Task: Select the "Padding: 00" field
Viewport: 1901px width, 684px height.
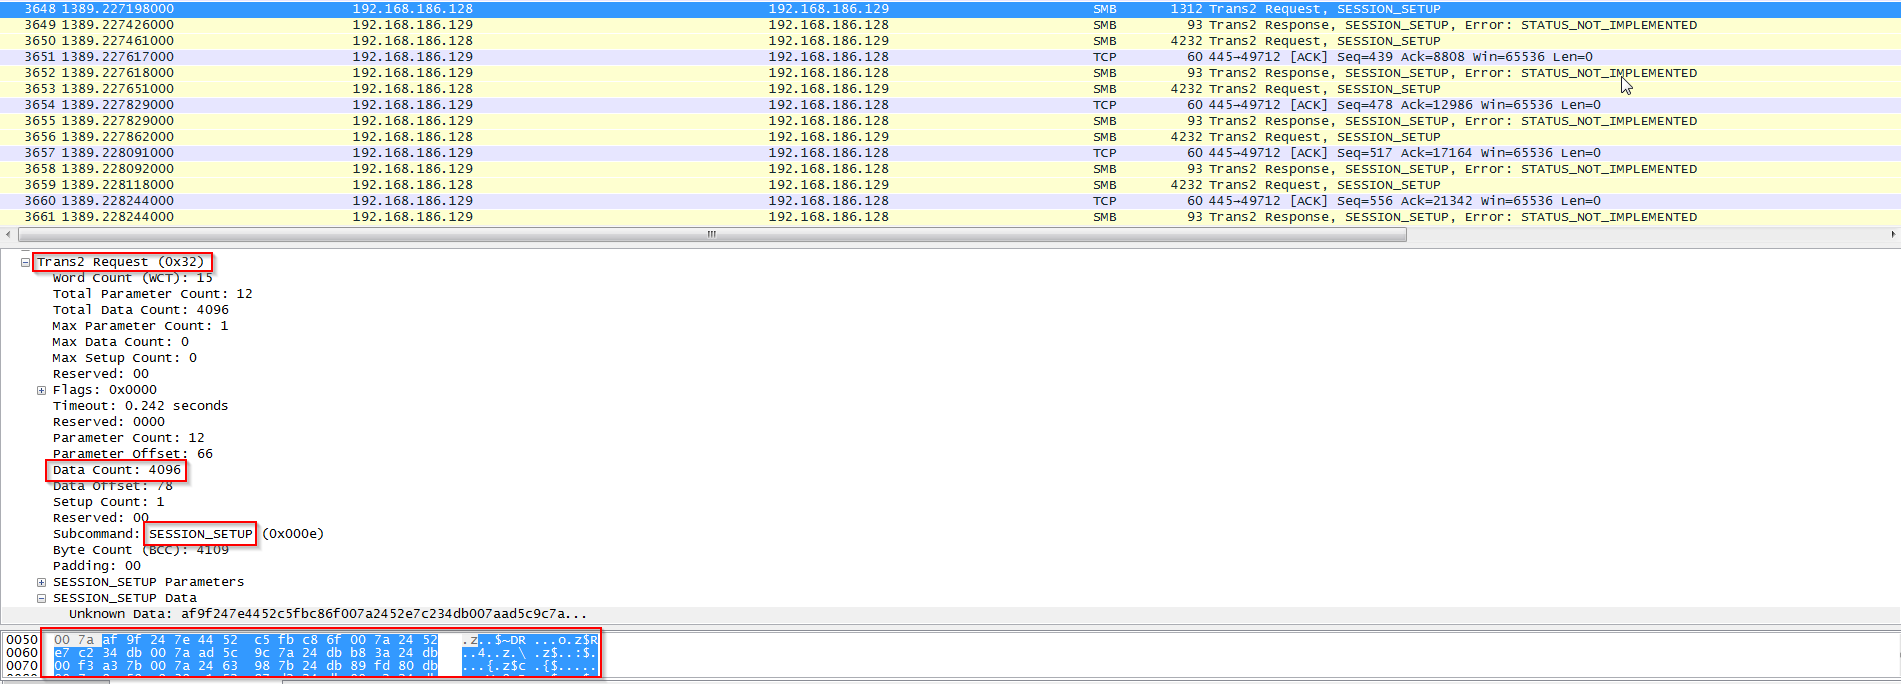Action: click(97, 566)
